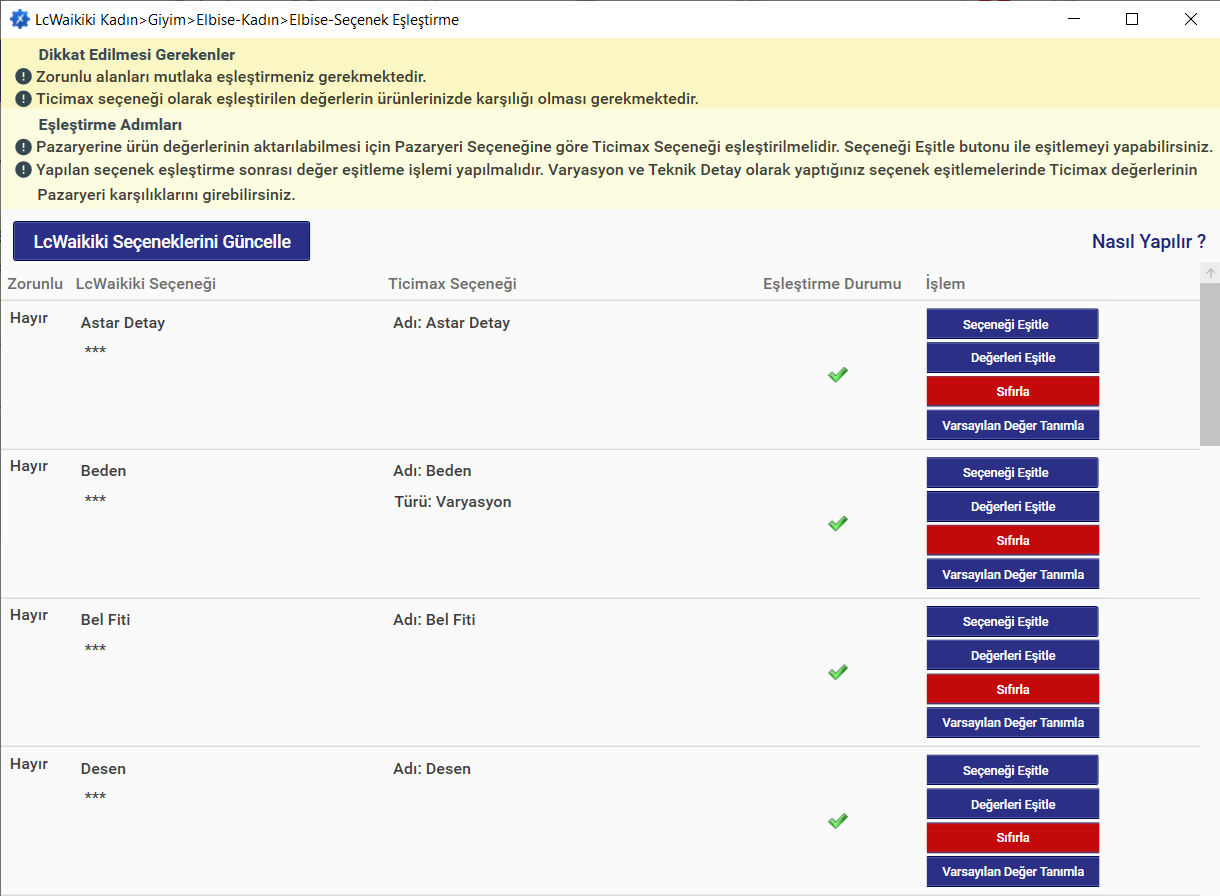Click Seçeneği Eşitle for Astar Detay row

[x=1013, y=324]
